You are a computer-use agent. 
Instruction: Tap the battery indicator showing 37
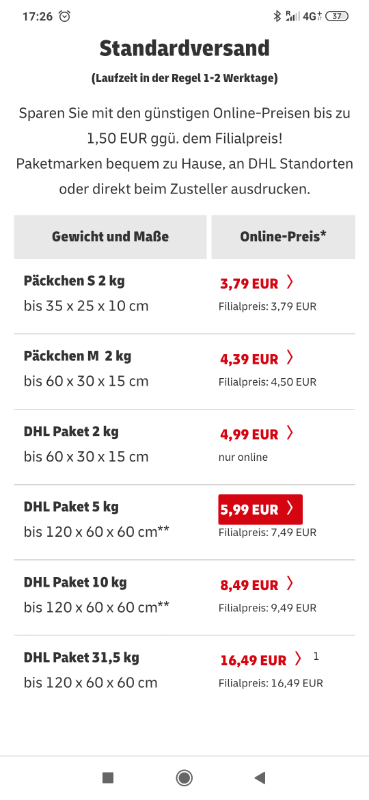[x=337, y=16]
